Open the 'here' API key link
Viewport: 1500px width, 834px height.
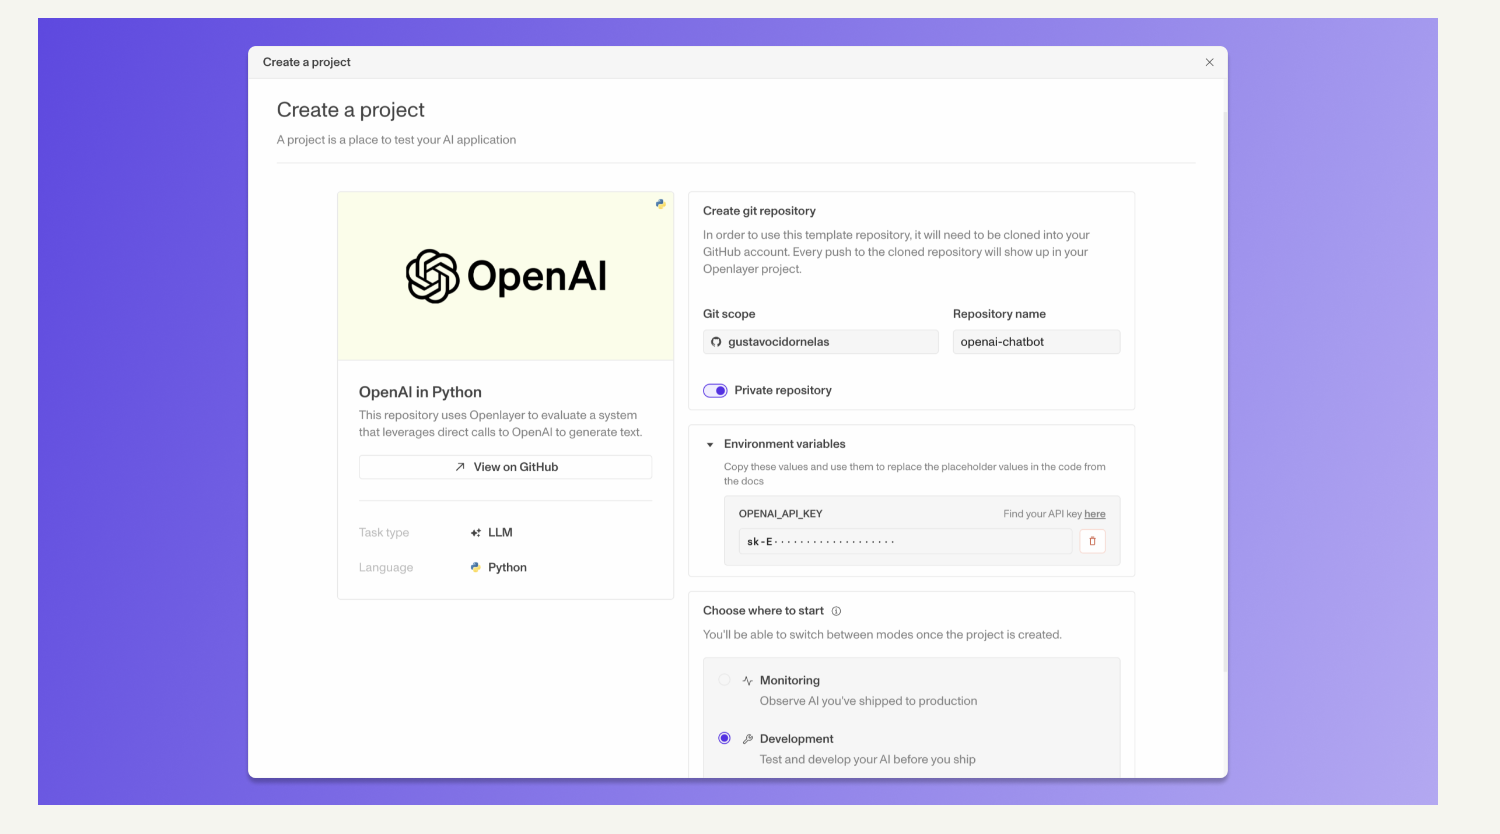coord(1094,514)
